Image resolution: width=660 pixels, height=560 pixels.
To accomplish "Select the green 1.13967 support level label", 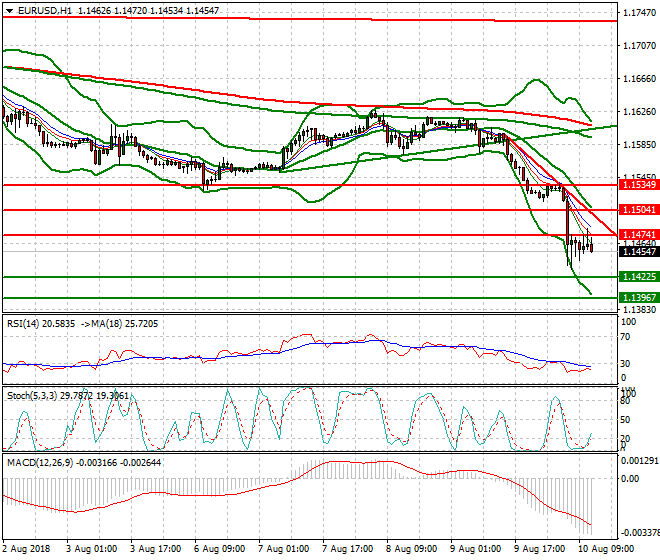I will (x=639, y=298).
